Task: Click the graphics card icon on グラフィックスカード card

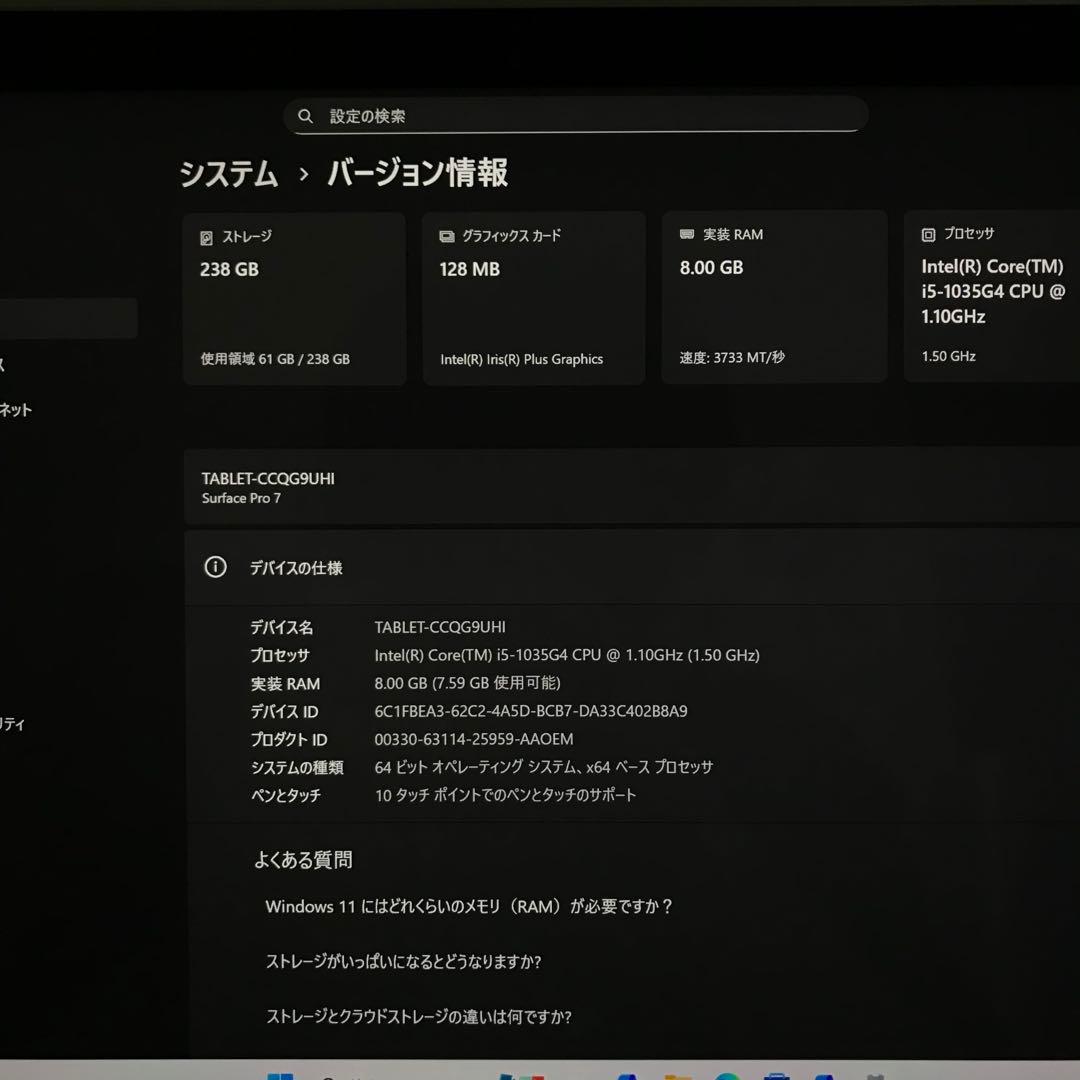Action: pos(446,235)
